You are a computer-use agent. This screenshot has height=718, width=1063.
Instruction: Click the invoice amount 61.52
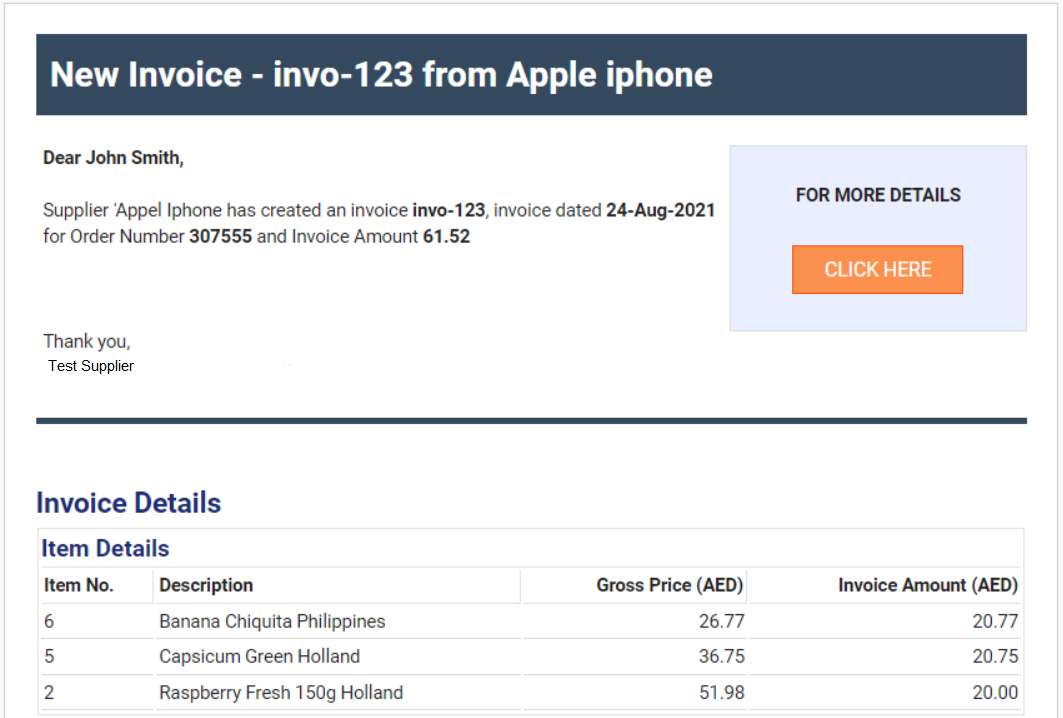(x=446, y=237)
